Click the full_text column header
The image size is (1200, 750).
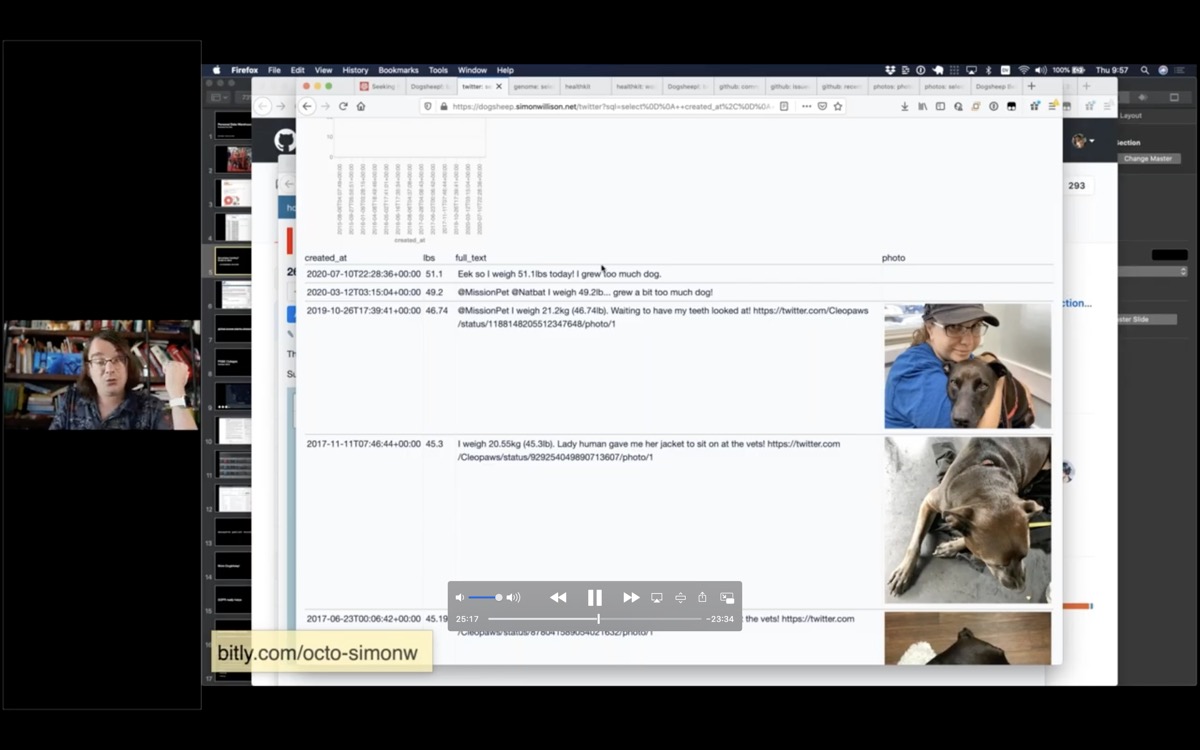[x=471, y=258]
